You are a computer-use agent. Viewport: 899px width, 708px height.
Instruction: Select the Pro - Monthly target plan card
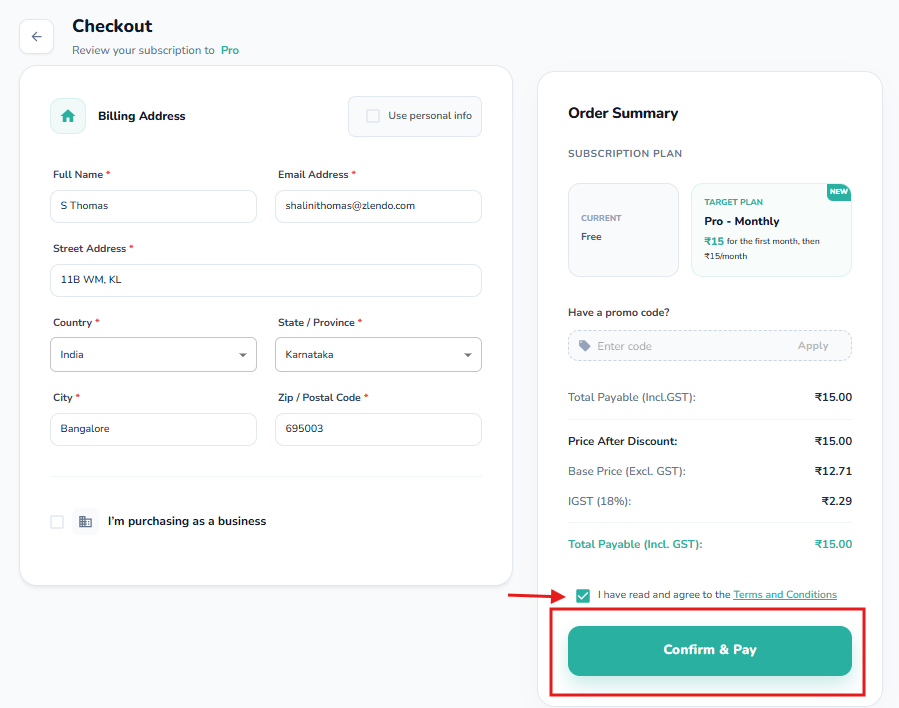pyautogui.click(x=771, y=229)
